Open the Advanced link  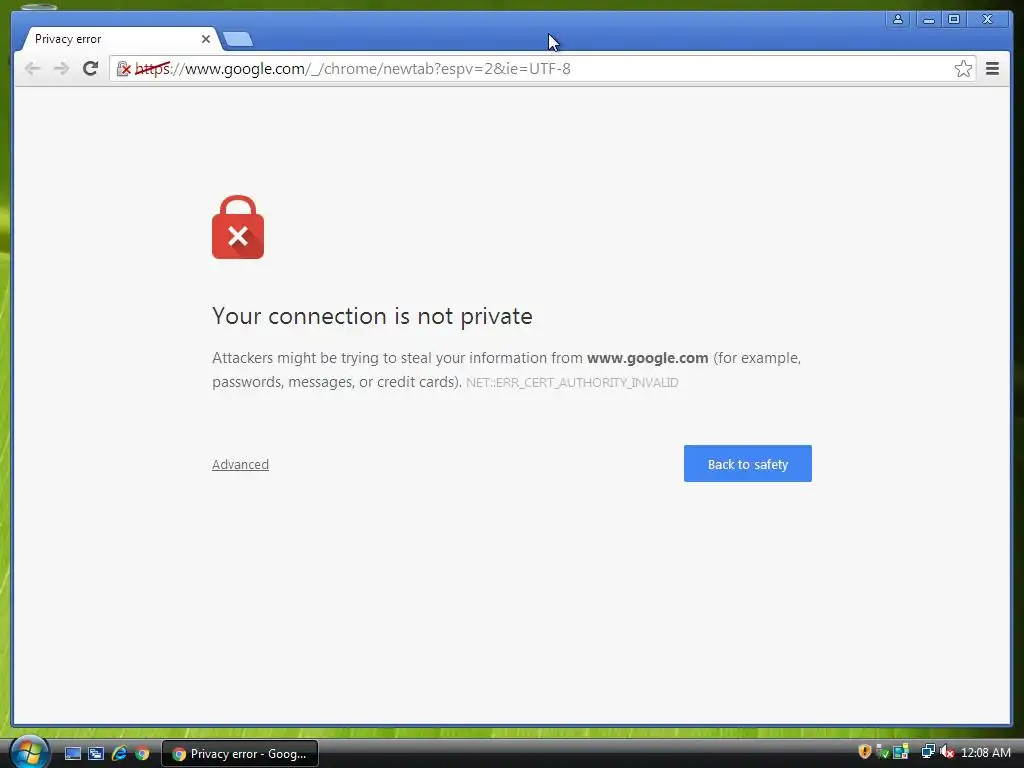tap(240, 464)
